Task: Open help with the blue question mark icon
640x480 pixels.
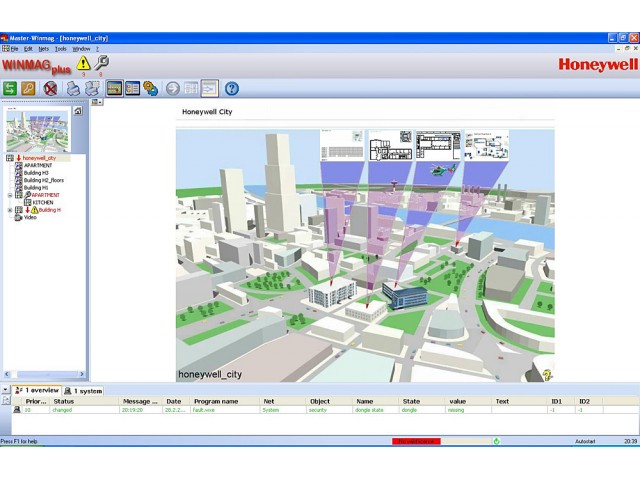Action: click(x=231, y=88)
